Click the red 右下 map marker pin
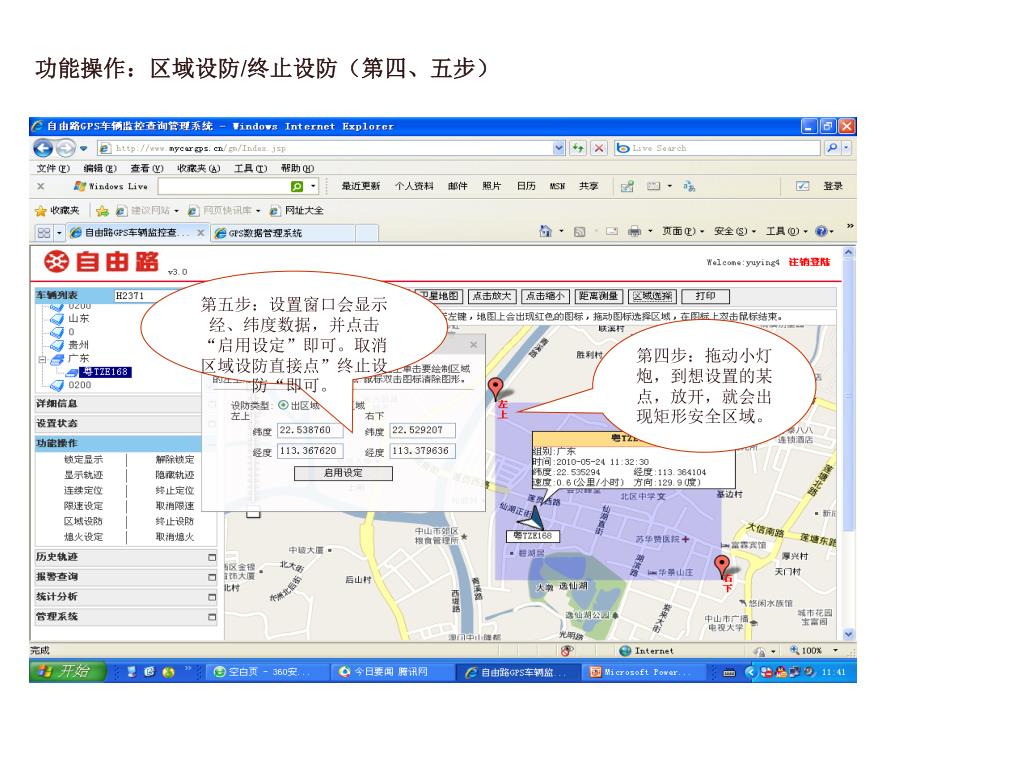Screen dimensions: 1024x768 pyautogui.click(x=722, y=566)
